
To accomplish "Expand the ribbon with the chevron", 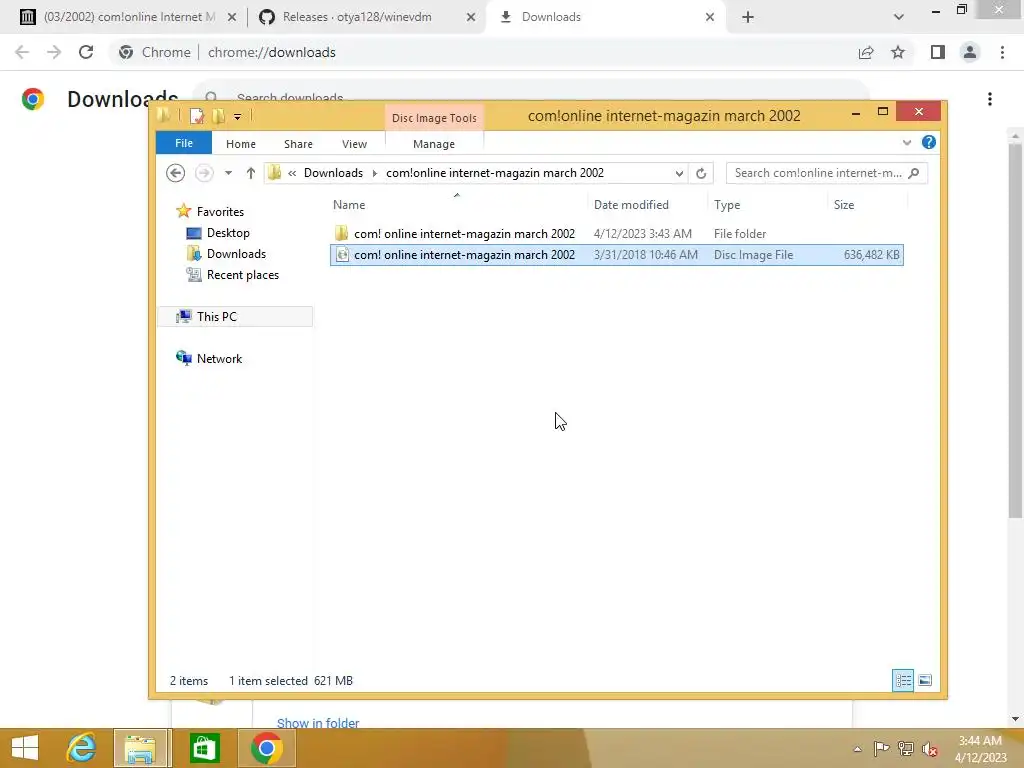I will [x=906, y=142].
